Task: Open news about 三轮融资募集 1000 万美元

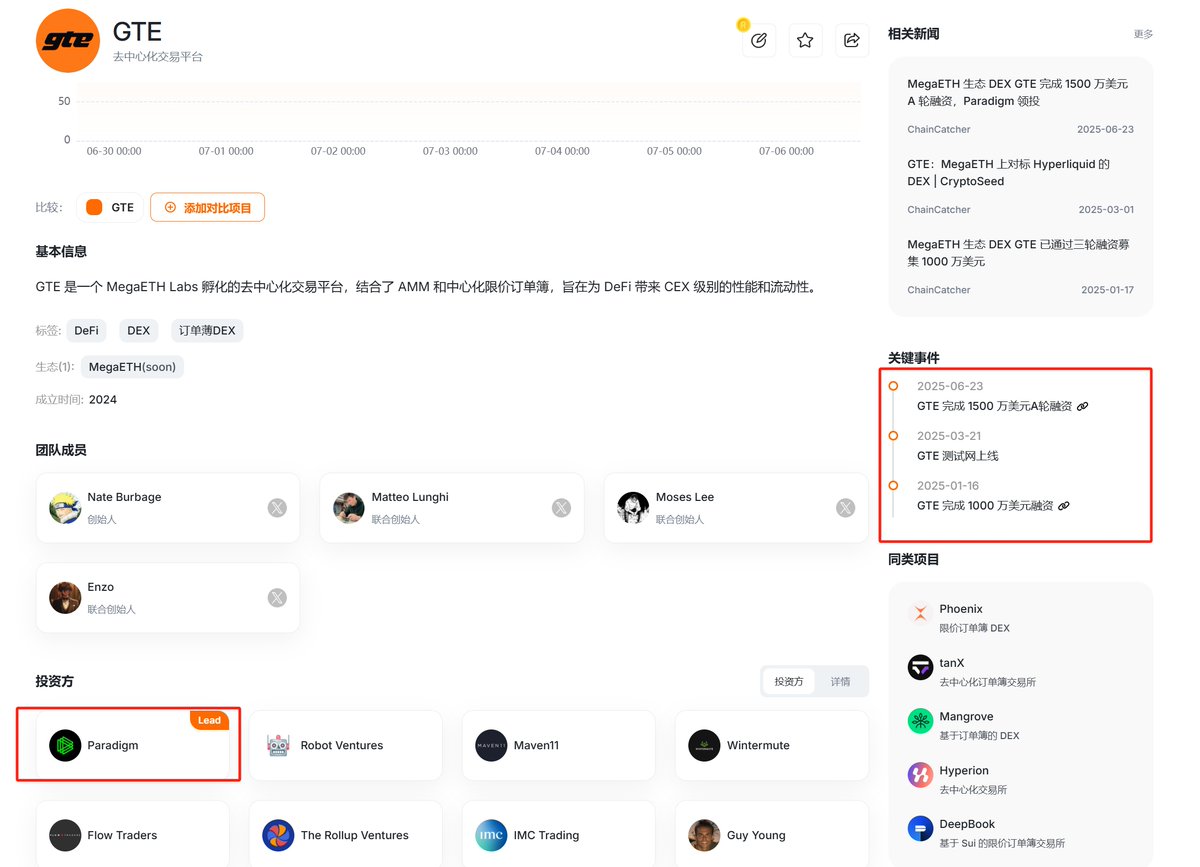Action: click(x=1018, y=253)
